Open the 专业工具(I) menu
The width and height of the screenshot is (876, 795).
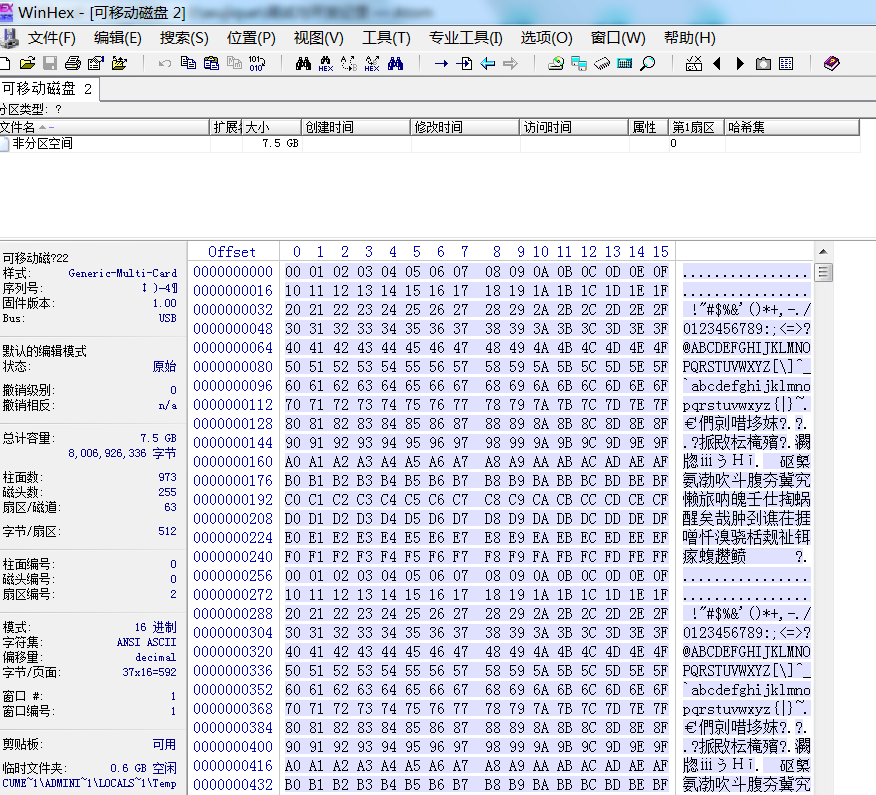click(x=466, y=38)
